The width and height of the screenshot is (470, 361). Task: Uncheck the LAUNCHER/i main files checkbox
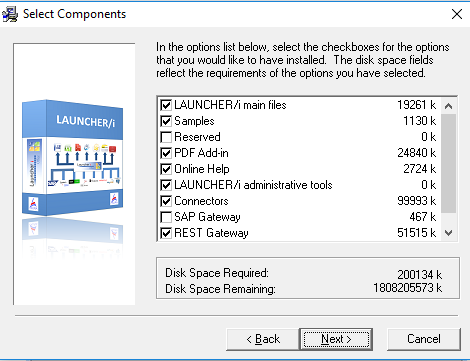[x=166, y=105]
